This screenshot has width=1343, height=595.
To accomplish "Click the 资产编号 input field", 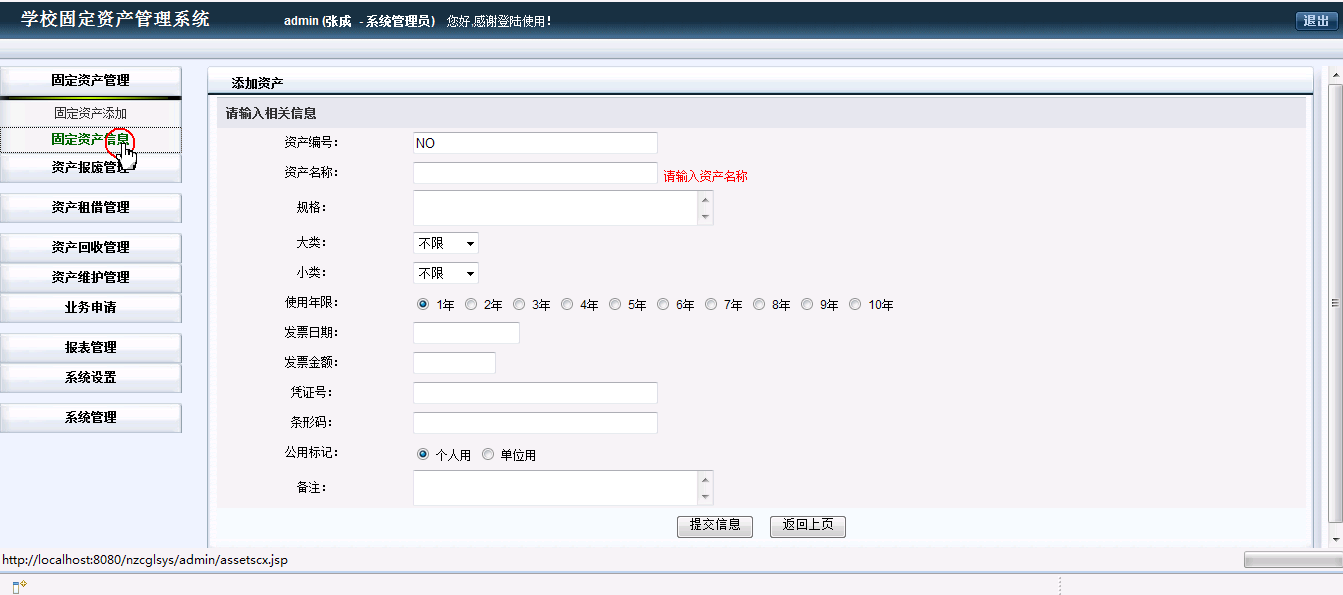I will [535, 143].
